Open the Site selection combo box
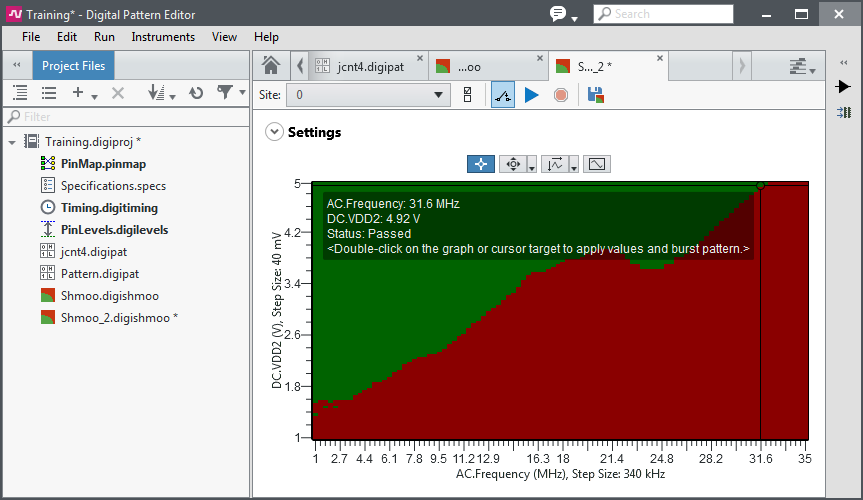This screenshot has height=500, width=863. coord(369,95)
